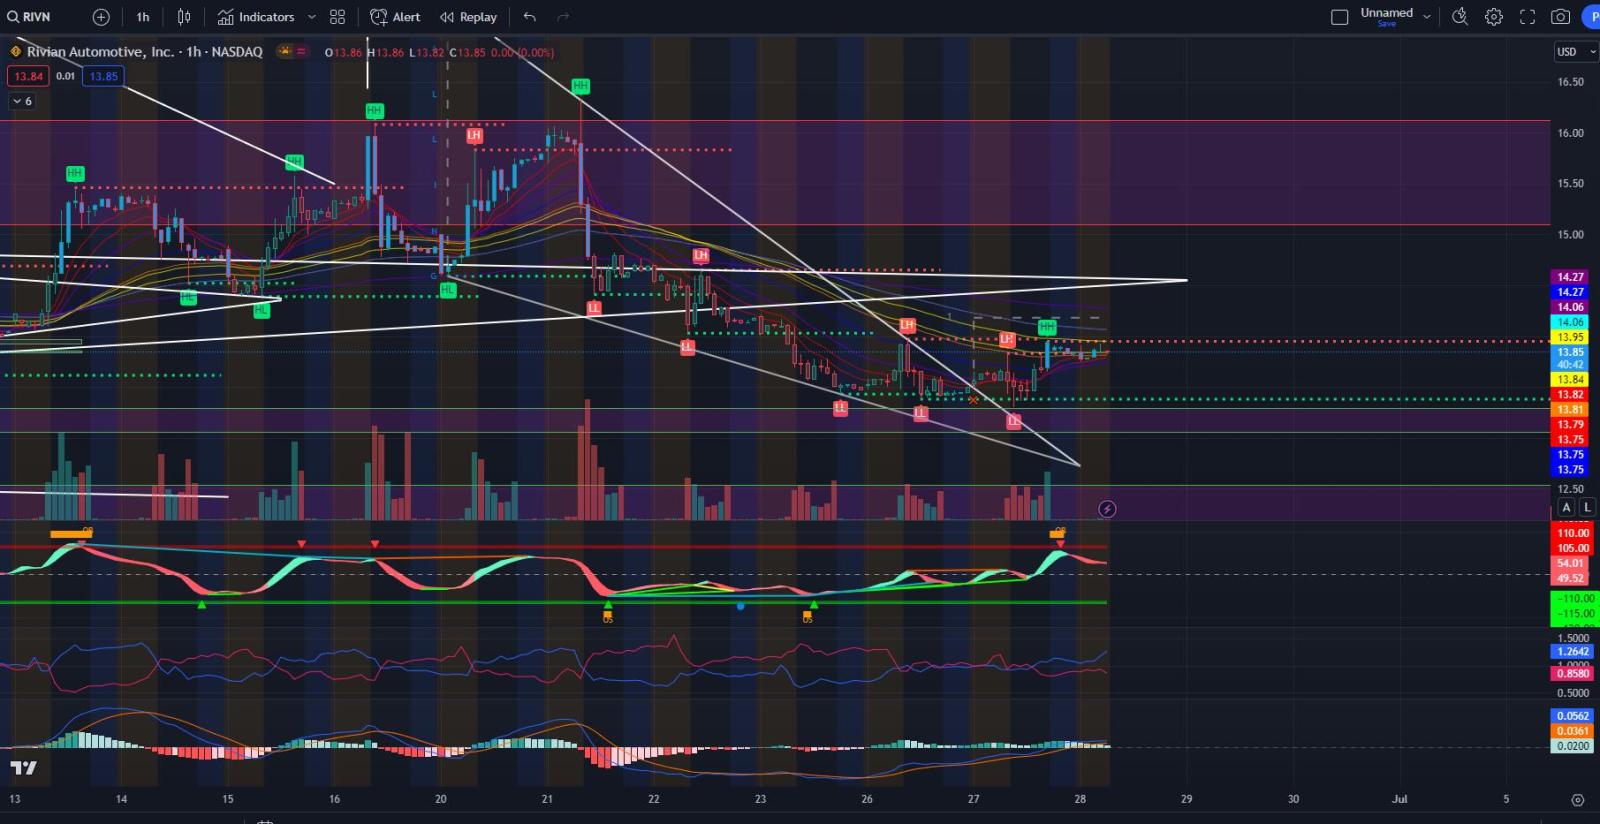Create a new Alert
This screenshot has width=1600, height=824.
(x=395, y=17)
